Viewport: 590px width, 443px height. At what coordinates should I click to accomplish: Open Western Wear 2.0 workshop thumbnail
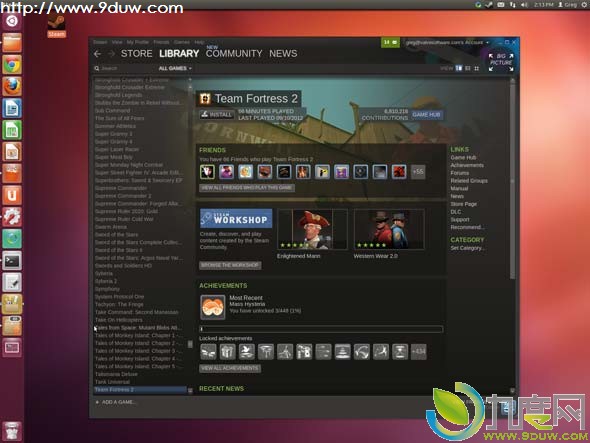389,230
